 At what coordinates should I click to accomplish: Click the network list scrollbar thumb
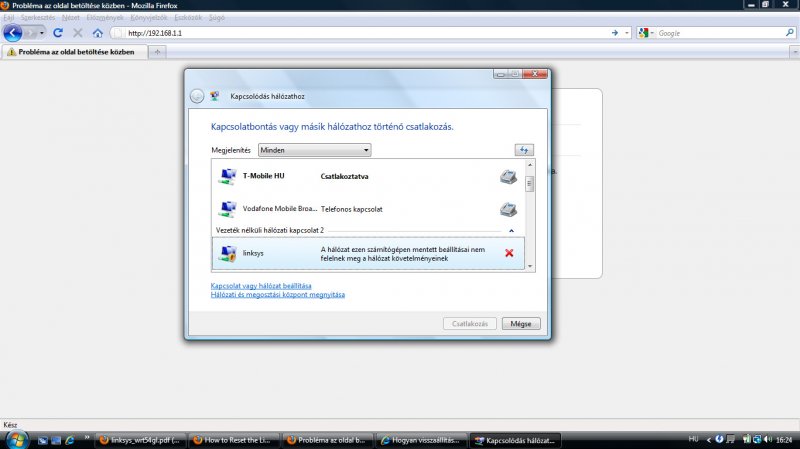point(530,183)
